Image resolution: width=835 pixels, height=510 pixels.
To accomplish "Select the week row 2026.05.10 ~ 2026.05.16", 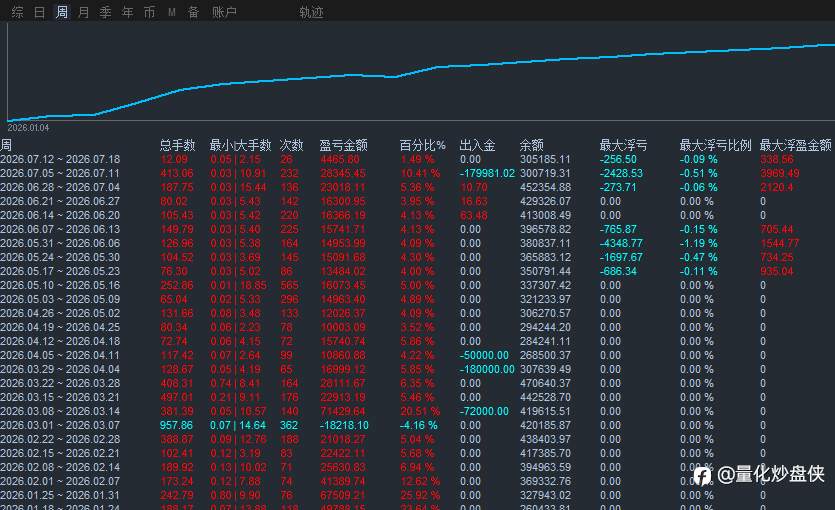I will pos(418,285).
